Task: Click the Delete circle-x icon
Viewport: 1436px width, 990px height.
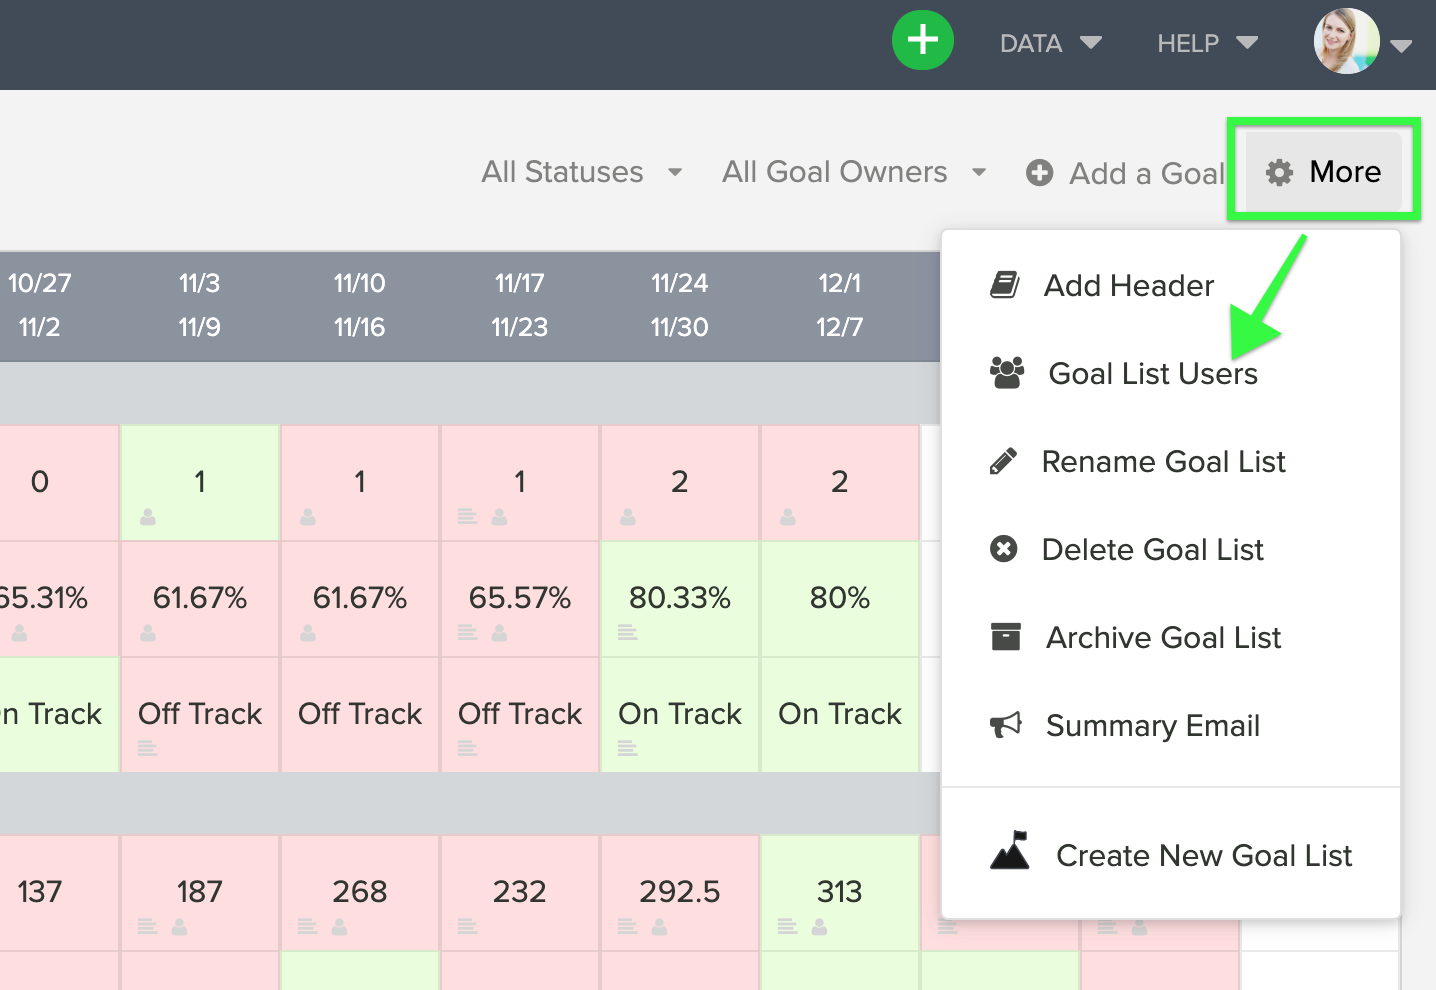Action: click(x=1003, y=549)
